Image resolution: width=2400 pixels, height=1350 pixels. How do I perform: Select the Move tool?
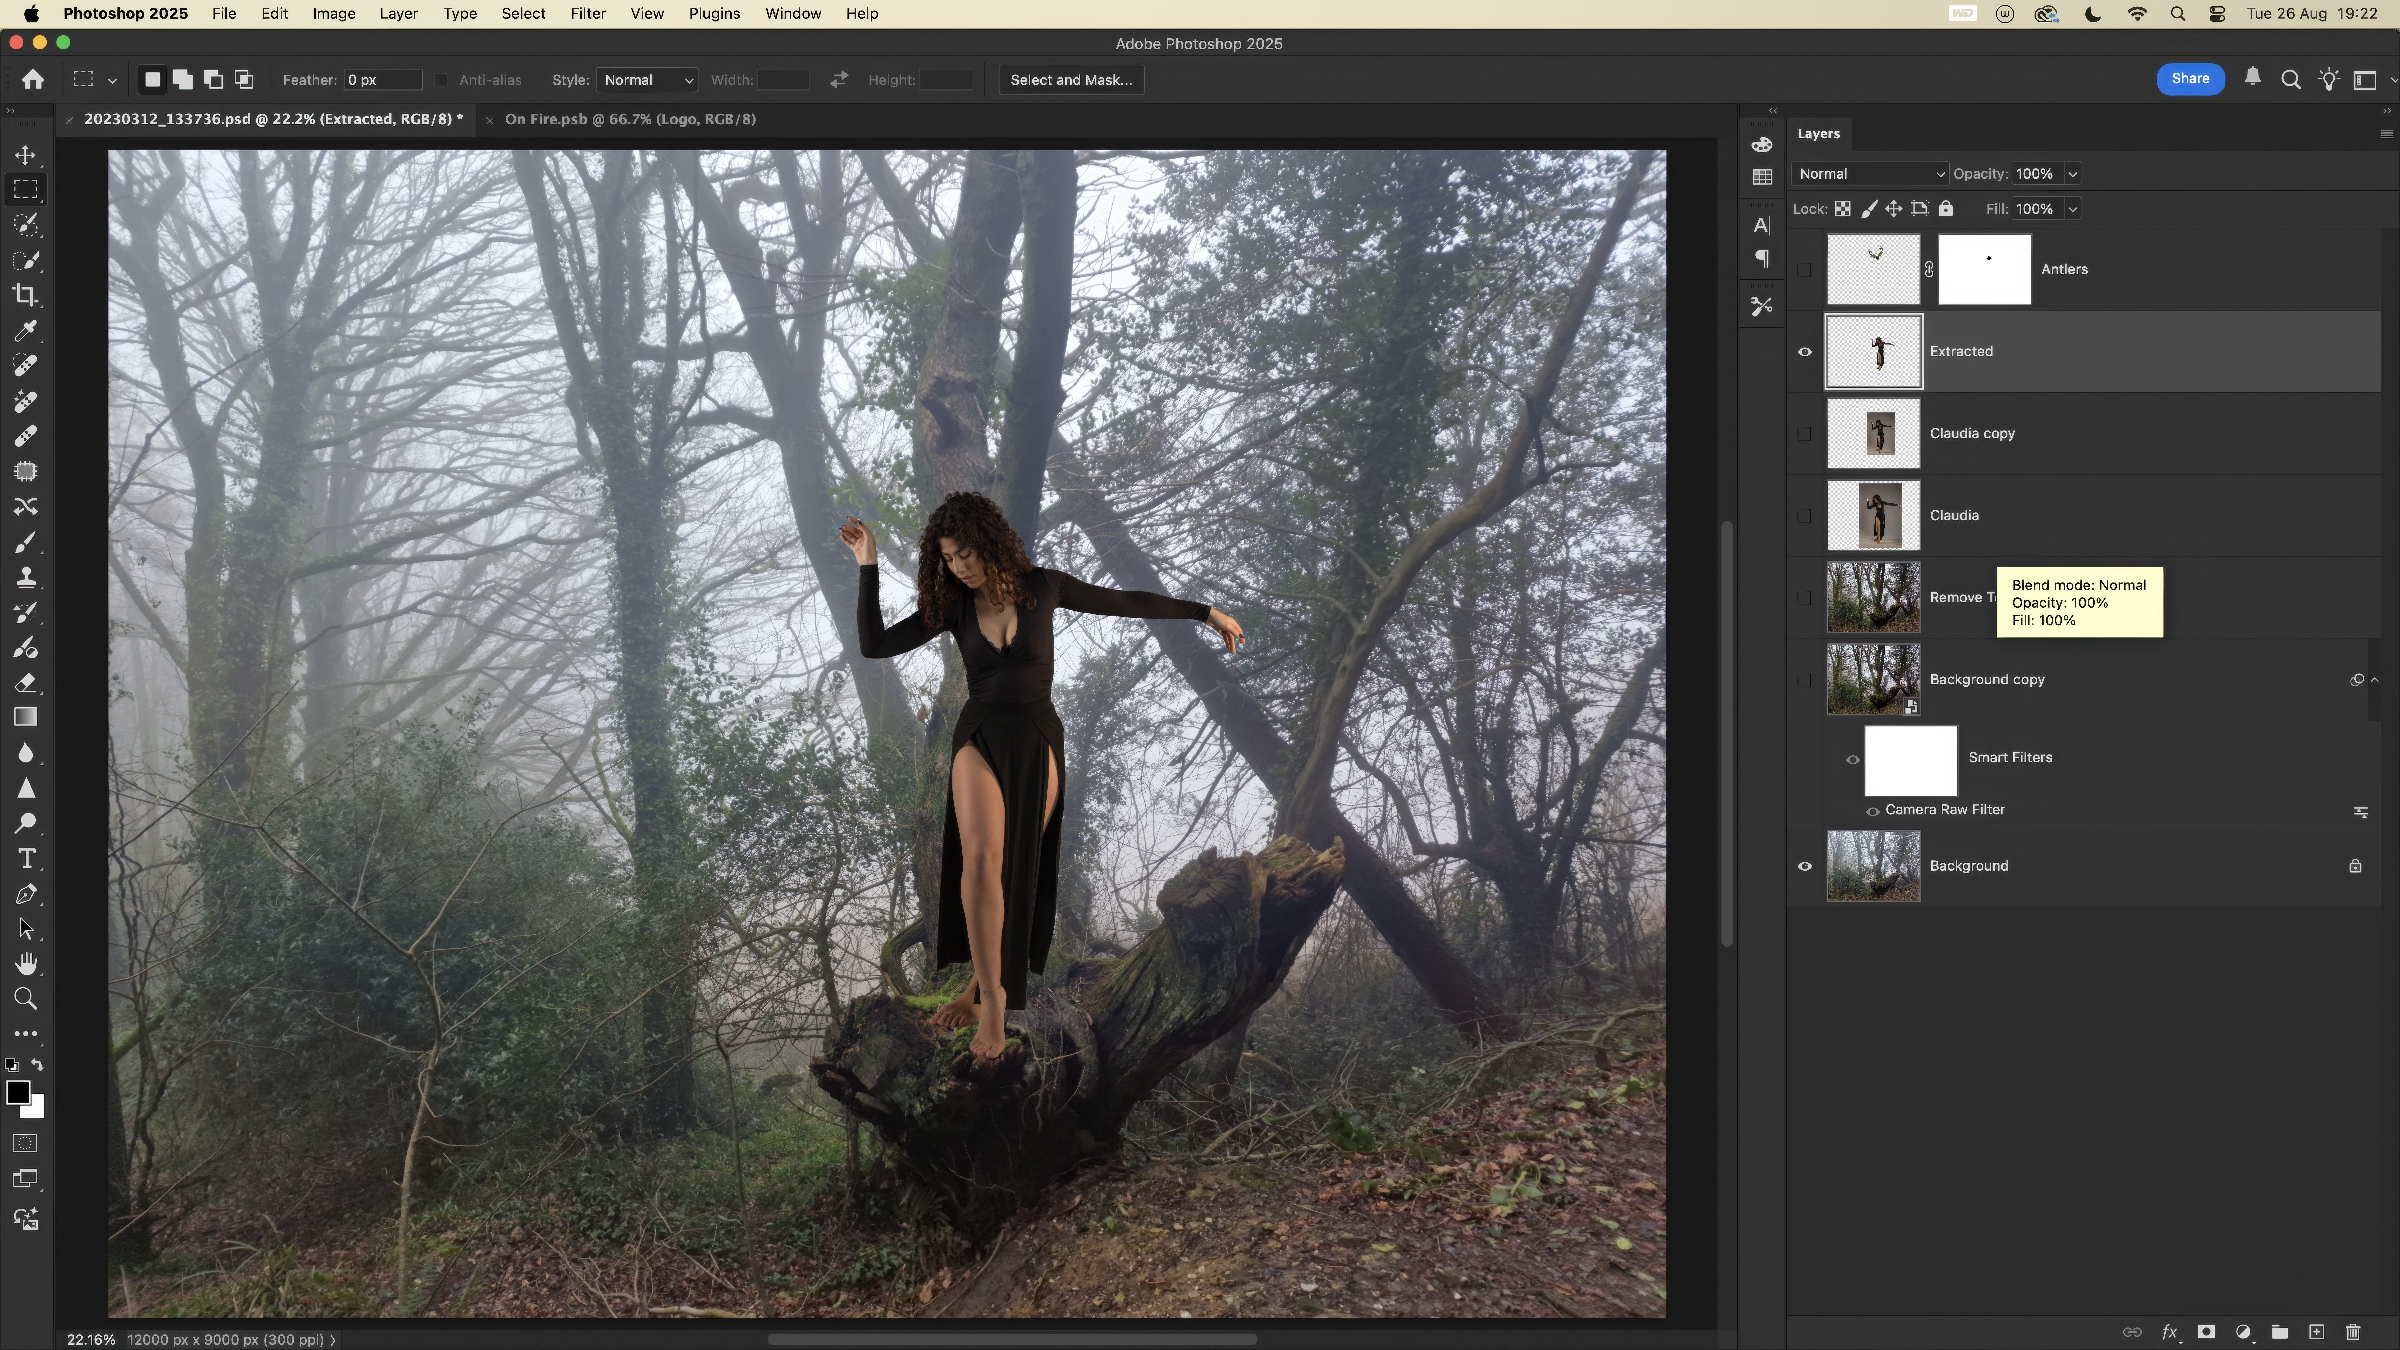[x=26, y=155]
